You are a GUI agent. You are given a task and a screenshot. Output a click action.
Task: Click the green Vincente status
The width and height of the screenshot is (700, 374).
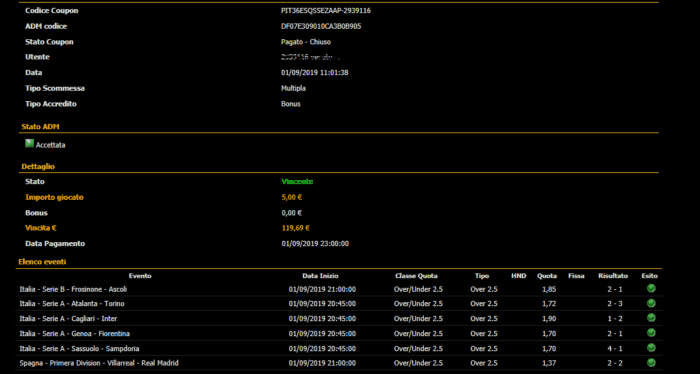(x=297, y=182)
